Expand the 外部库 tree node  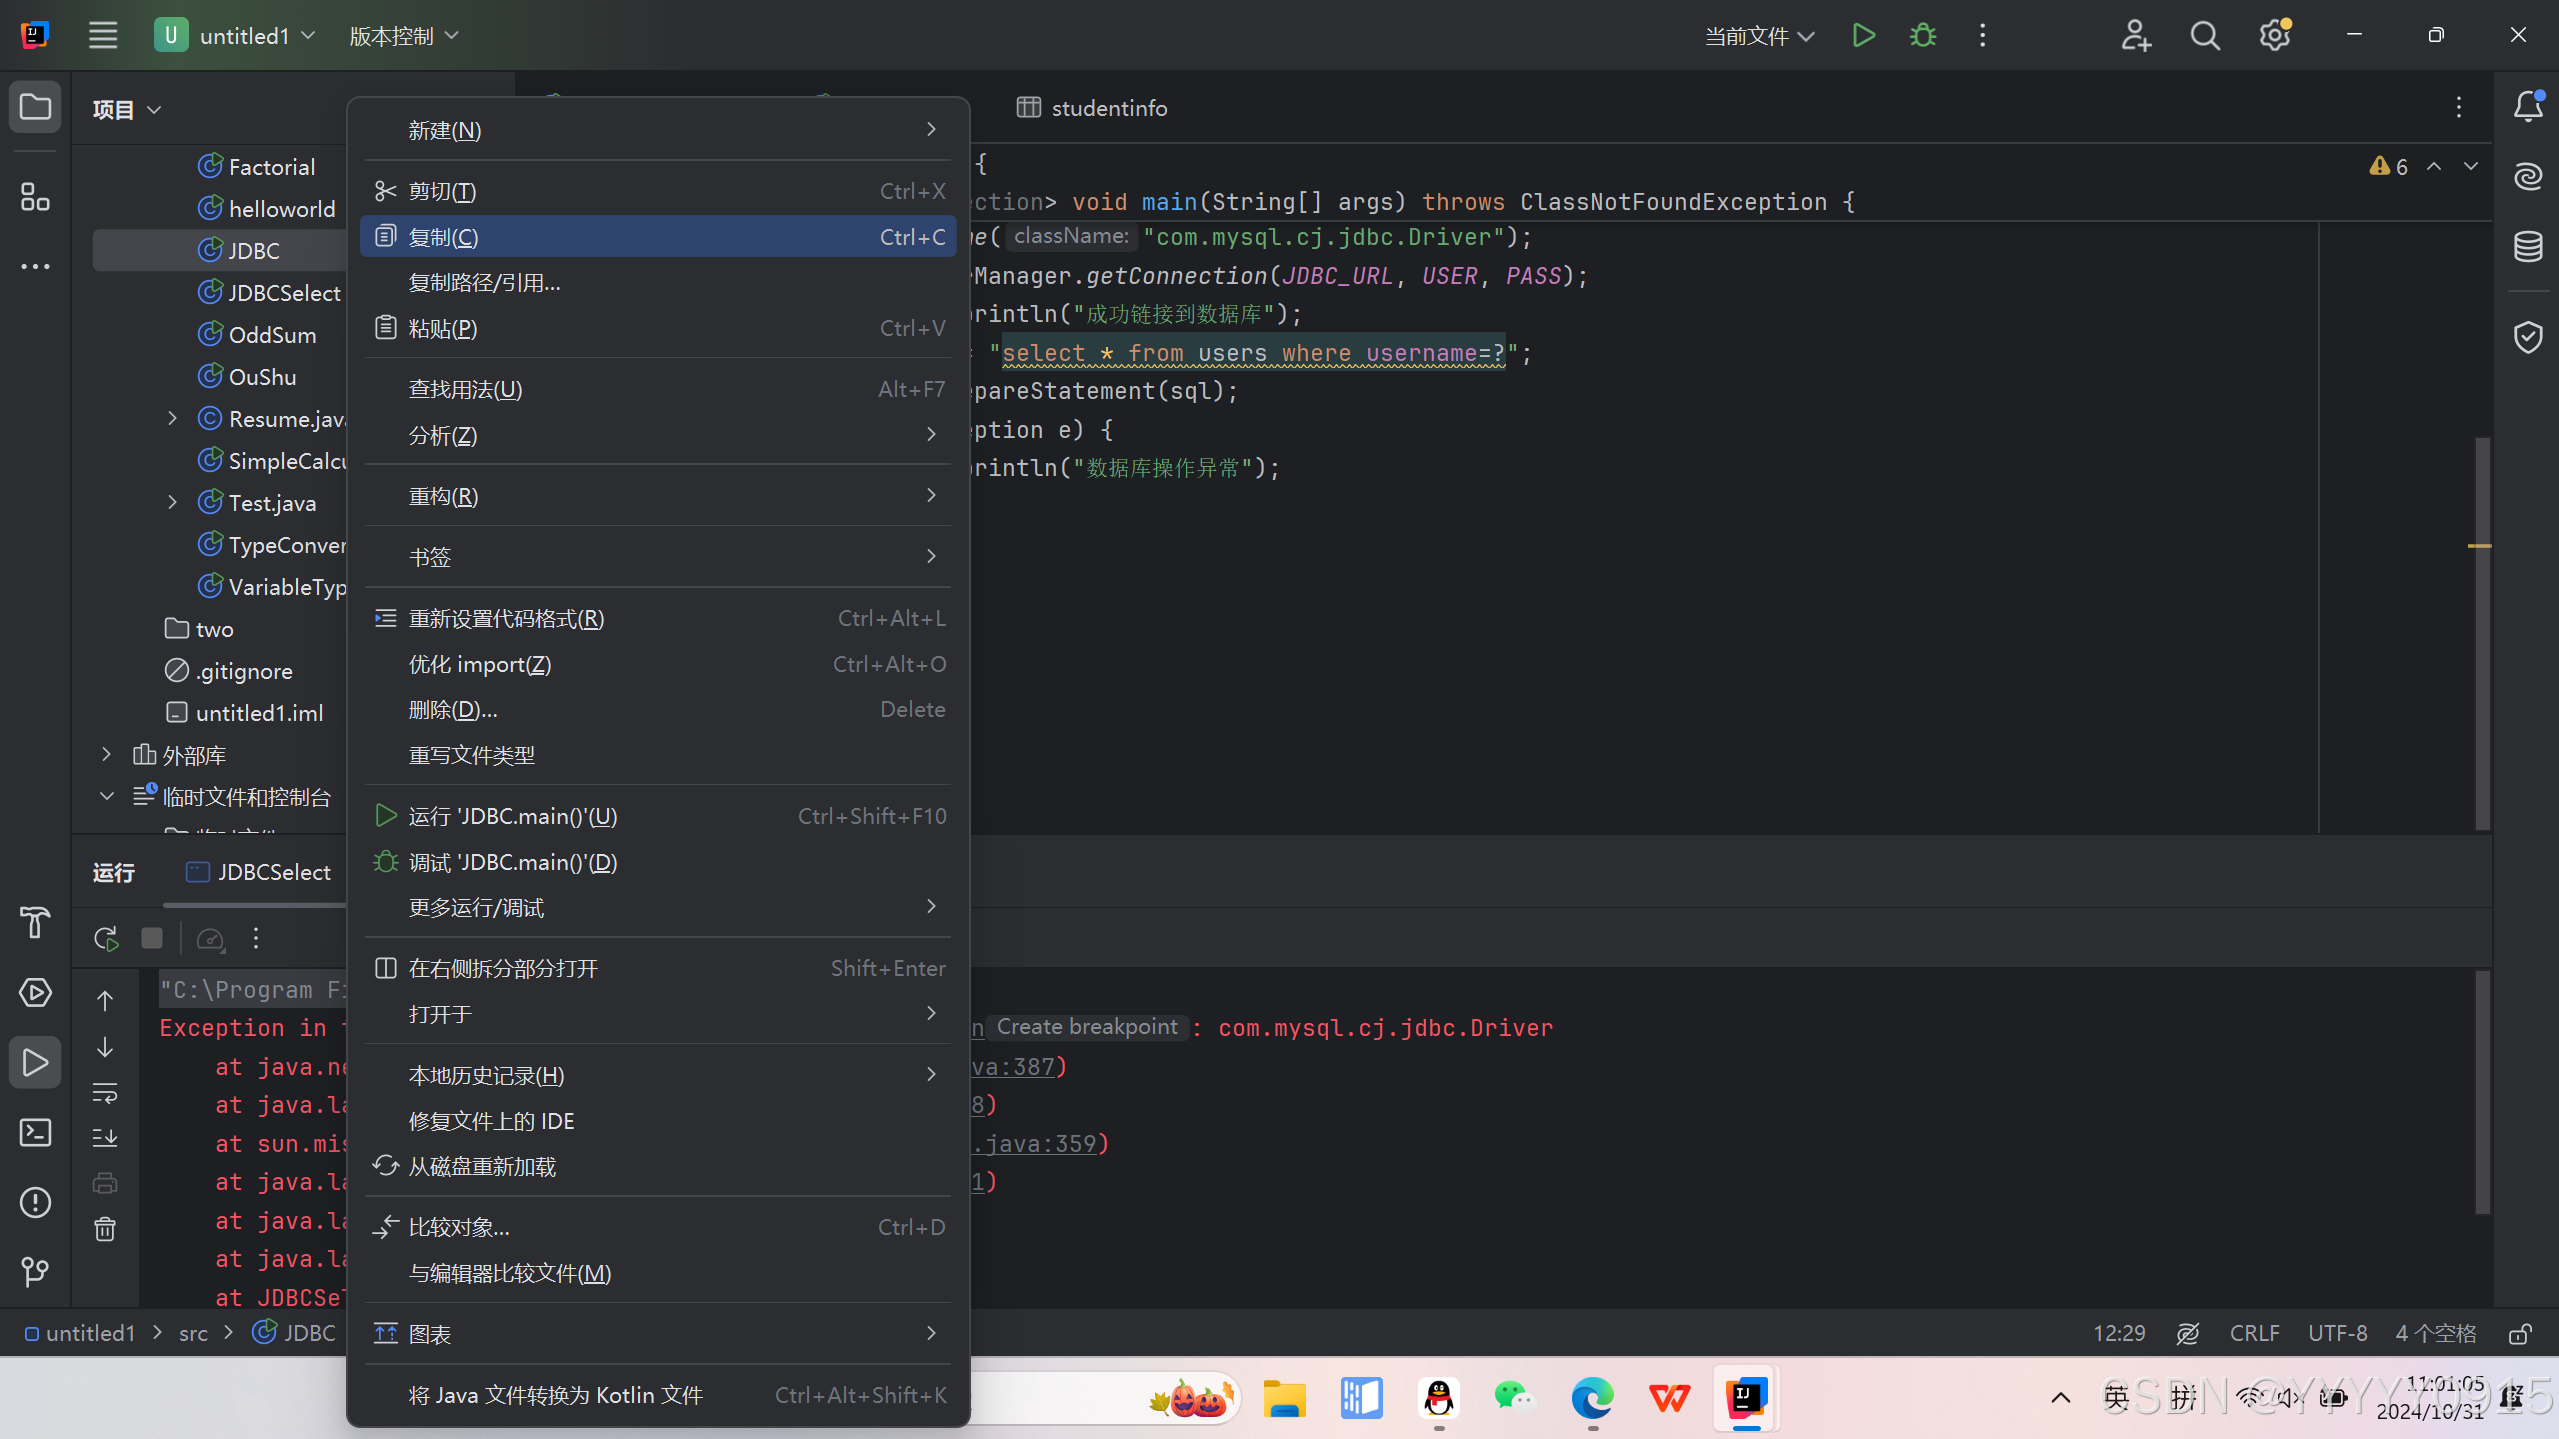(107, 755)
